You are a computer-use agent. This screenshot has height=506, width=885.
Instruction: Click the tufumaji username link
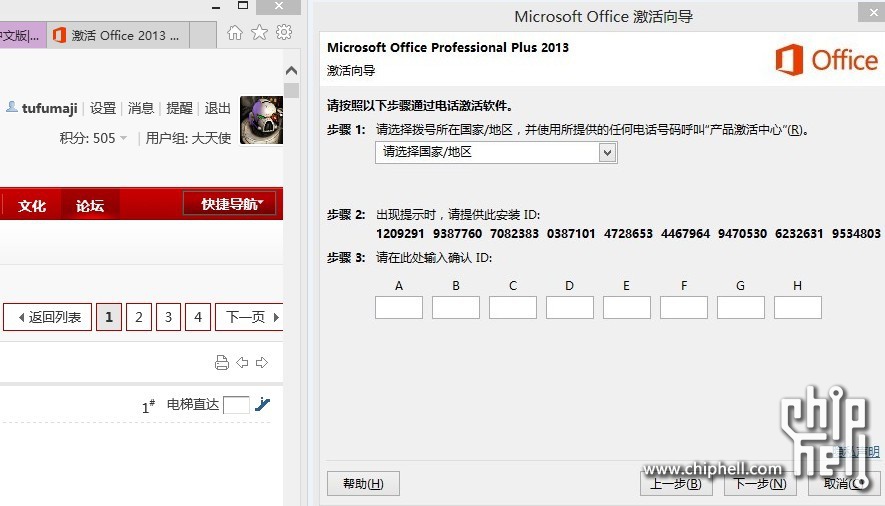pyautogui.click(x=50, y=108)
